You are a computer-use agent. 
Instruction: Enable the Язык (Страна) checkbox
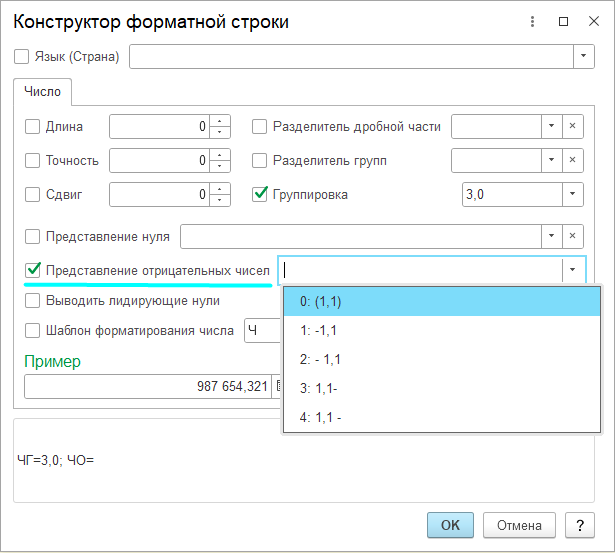pos(22,57)
